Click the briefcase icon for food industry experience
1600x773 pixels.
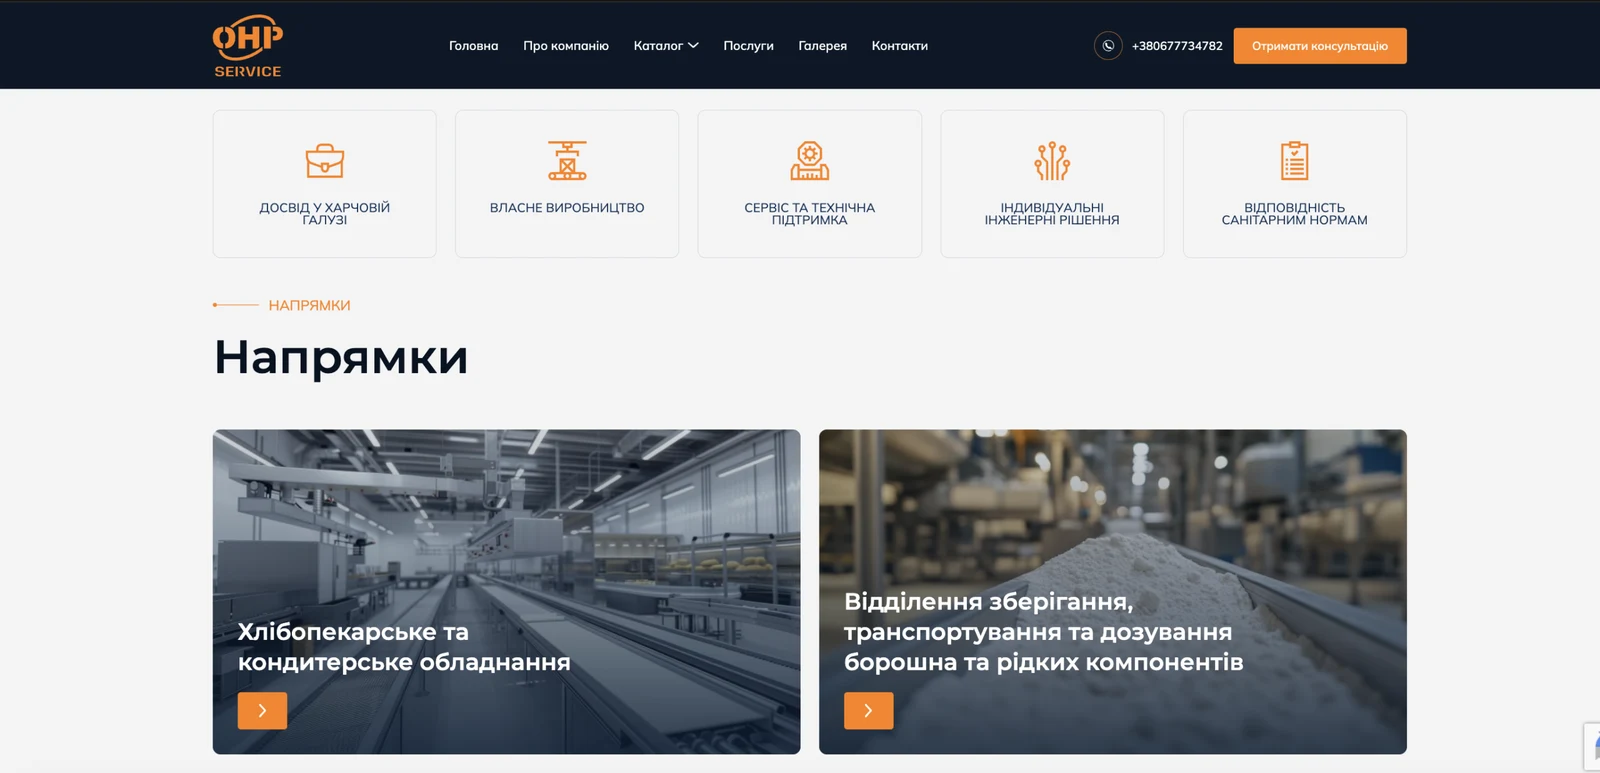click(325, 161)
